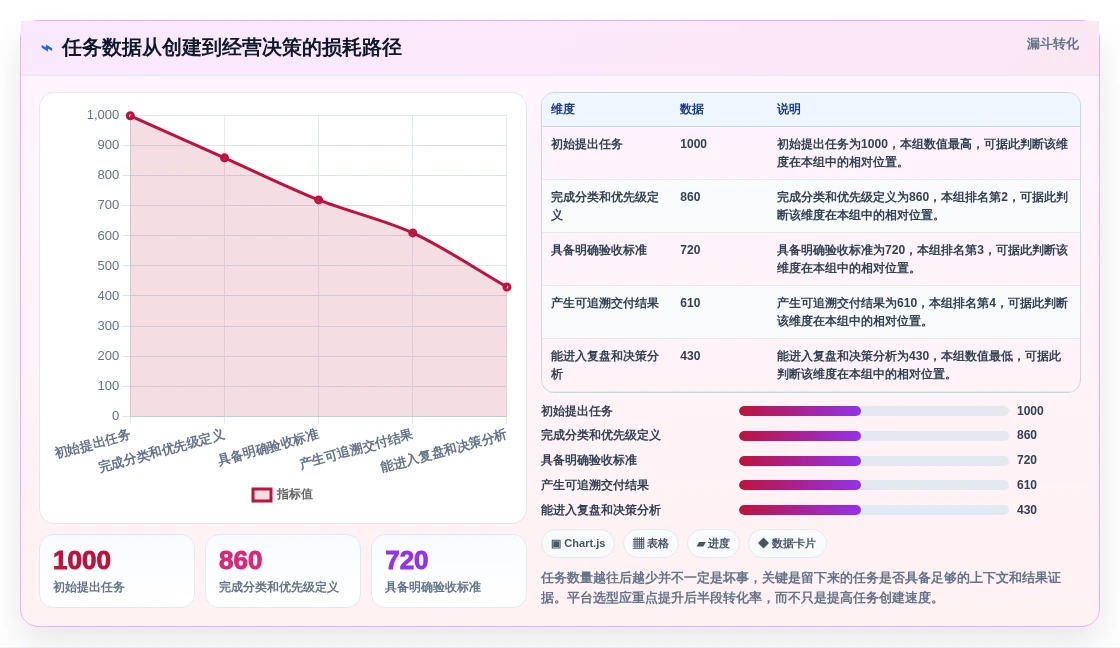Click progress bar of 具备明确验收标准 row
This screenshot has width=1120, height=648.
pyautogui.click(x=874, y=461)
